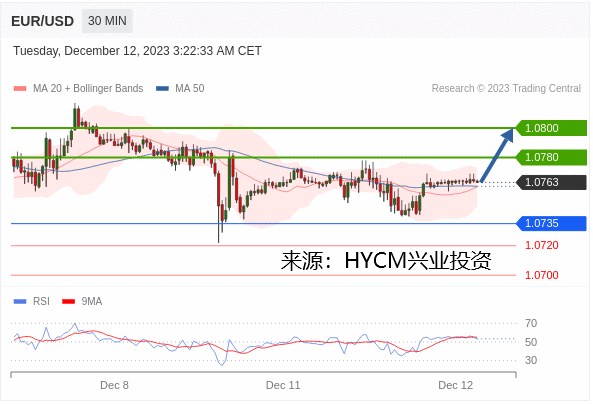This screenshot has width=593, height=405.
Task: Toggle the MA 20 + Bollinger Bands legend
Action: (x=78, y=88)
